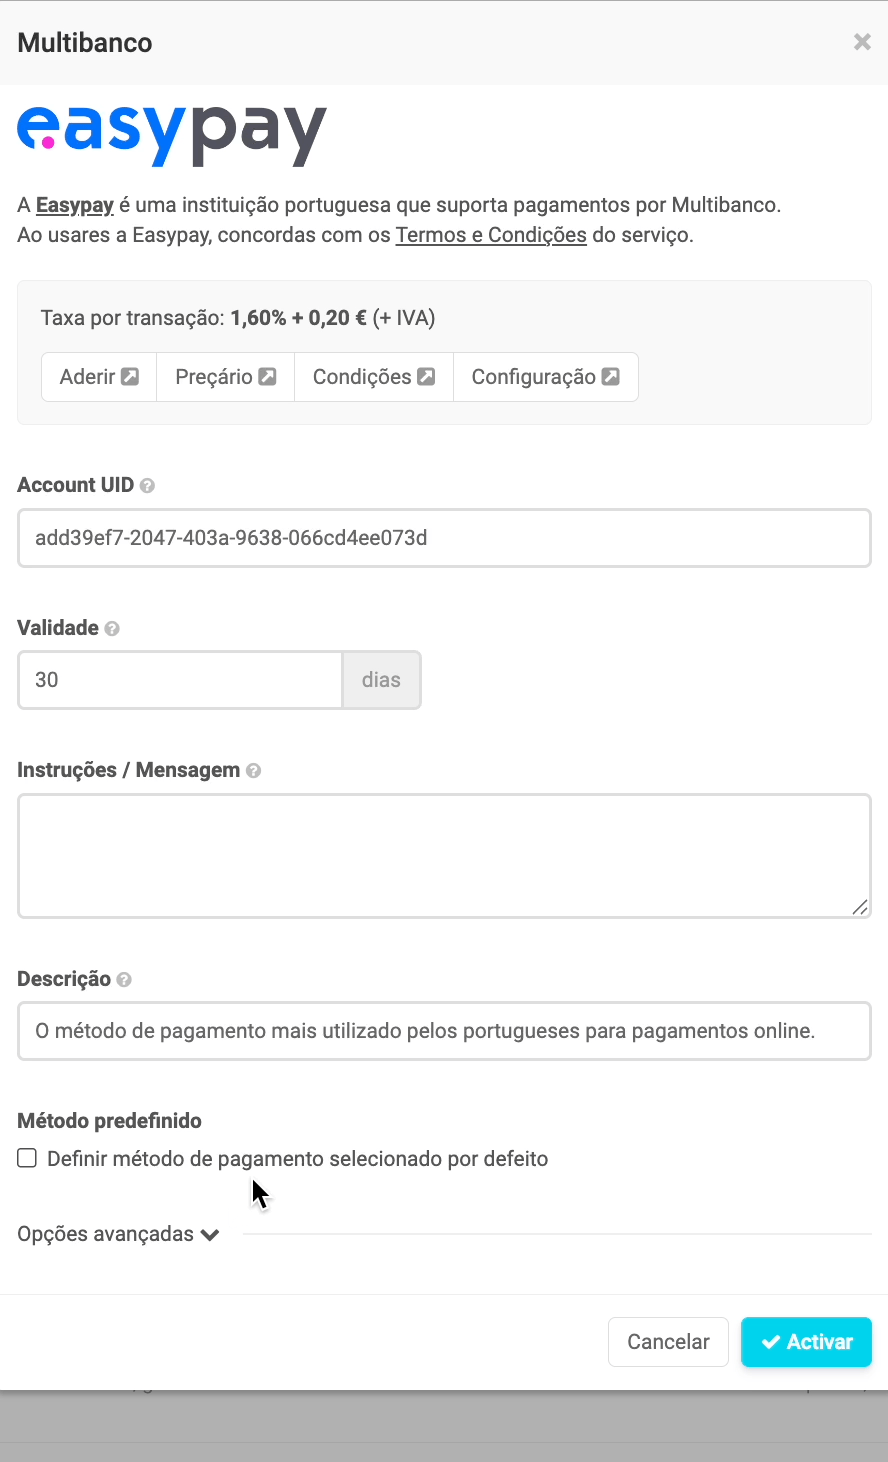Open Termos e Condições link
888x1462 pixels.
(491, 235)
